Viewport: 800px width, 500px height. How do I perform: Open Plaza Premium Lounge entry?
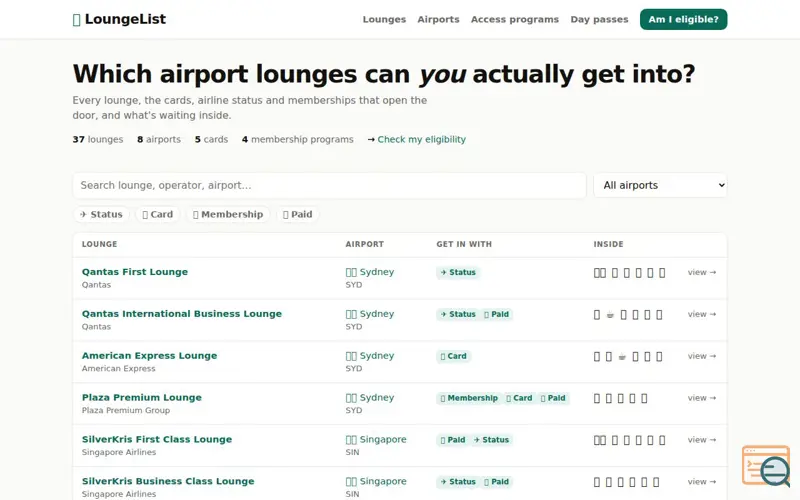pyautogui.click(x=142, y=397)
